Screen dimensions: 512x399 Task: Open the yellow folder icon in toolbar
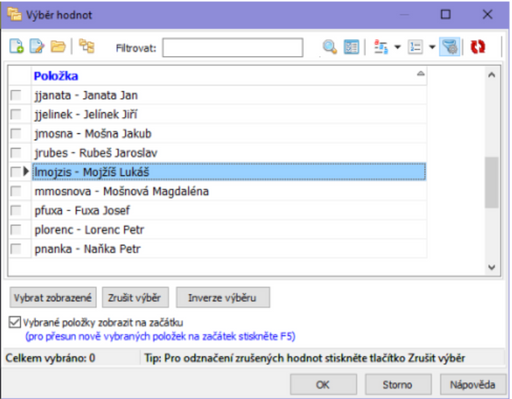[58, 46]
